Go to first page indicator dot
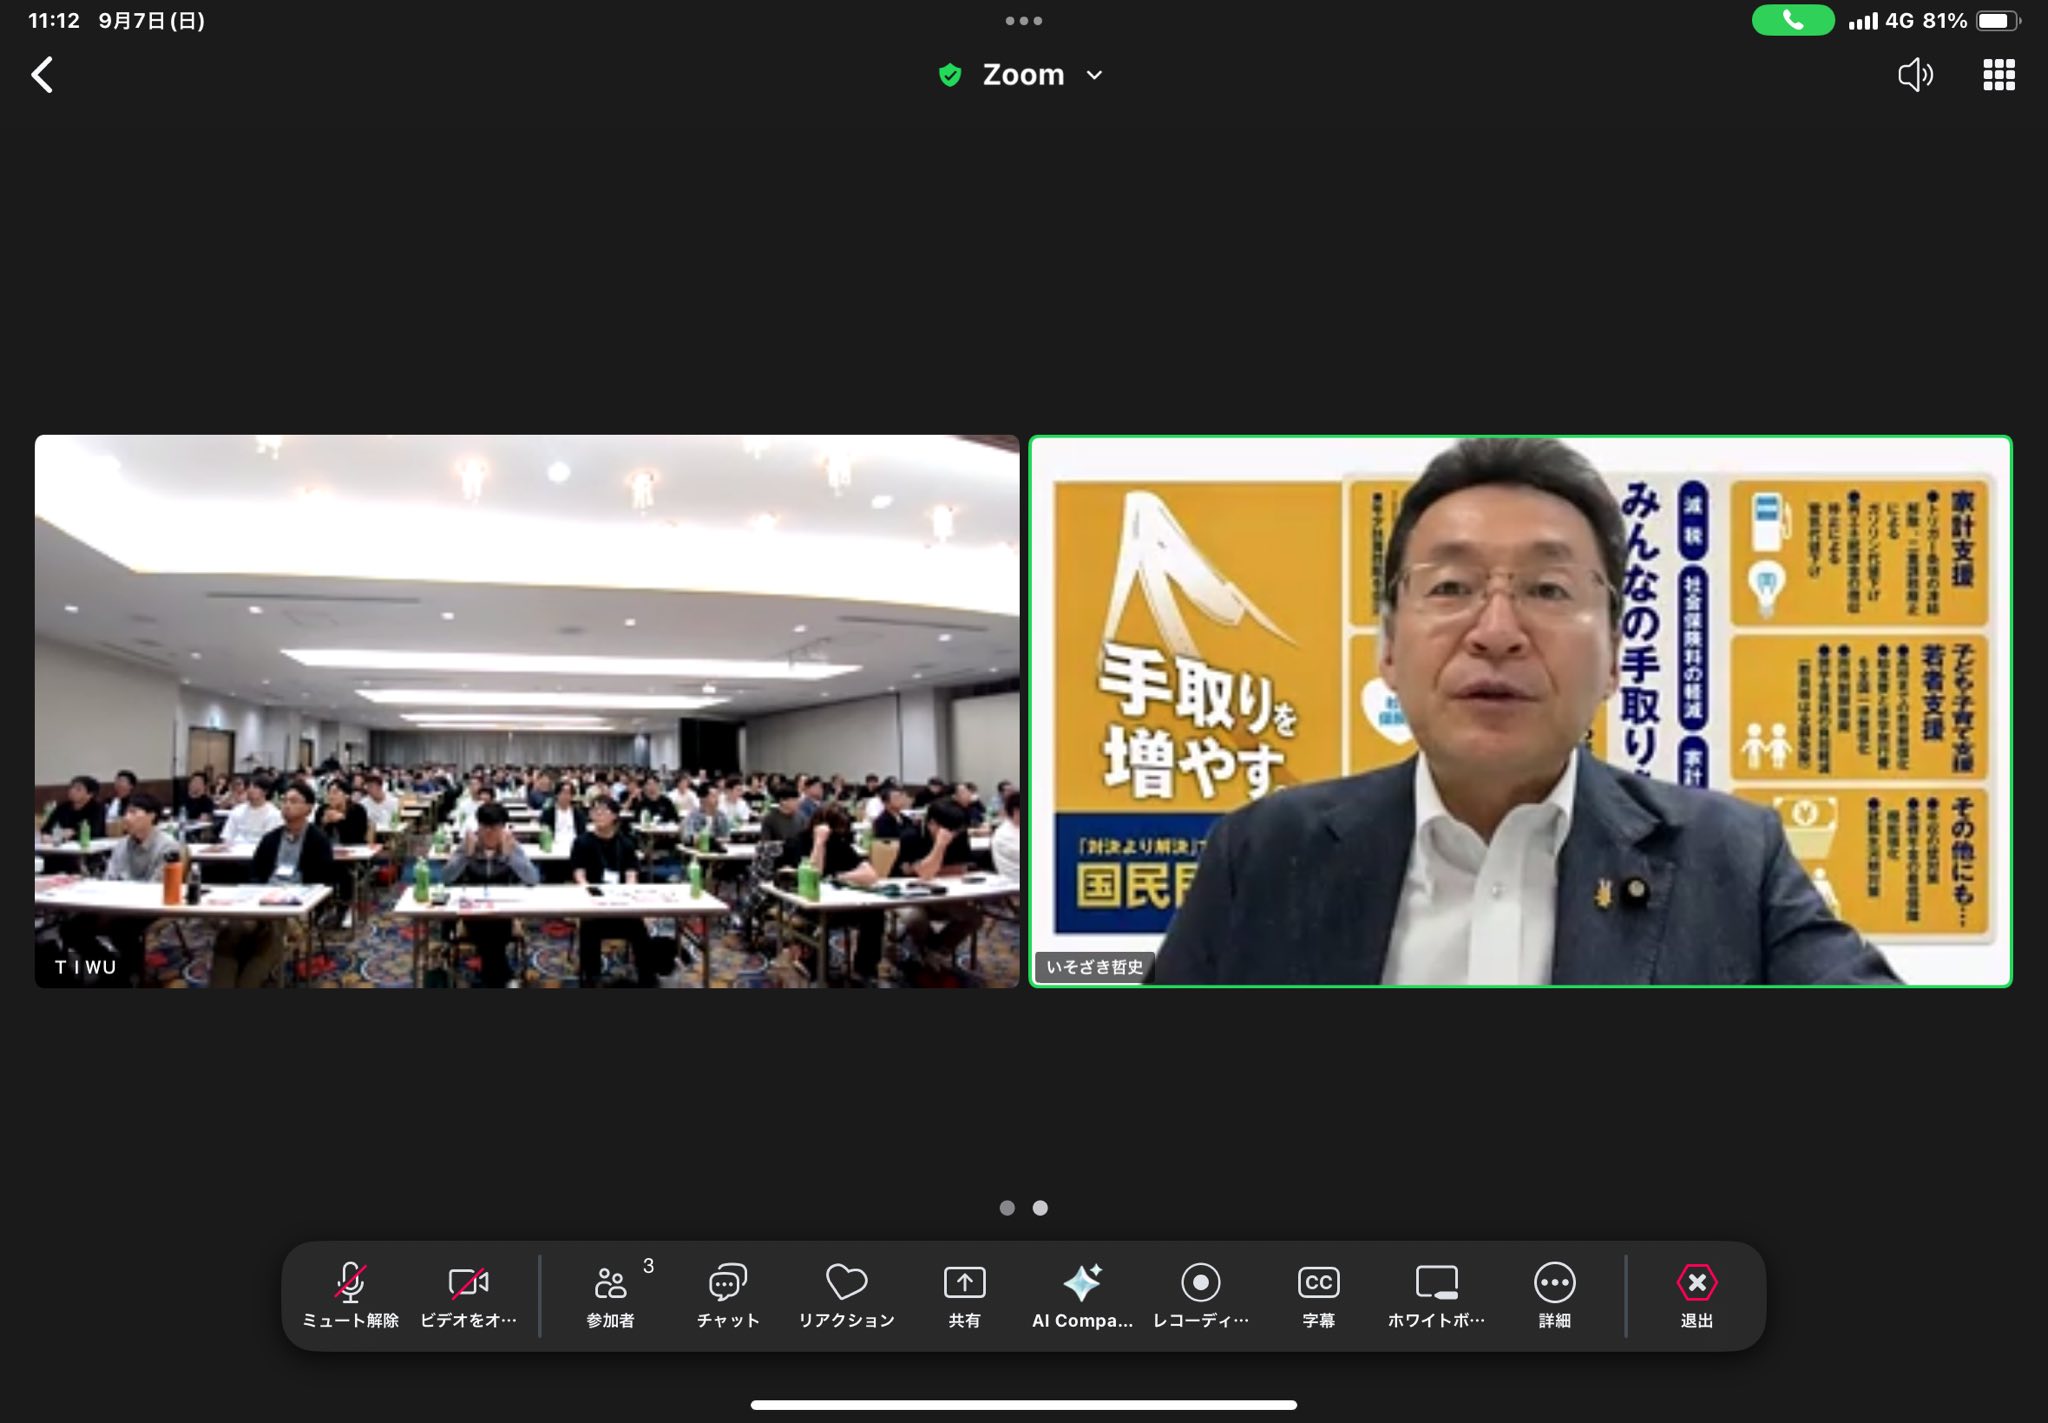This screenshot has height=1423, width=2048. point(1007,1208)
